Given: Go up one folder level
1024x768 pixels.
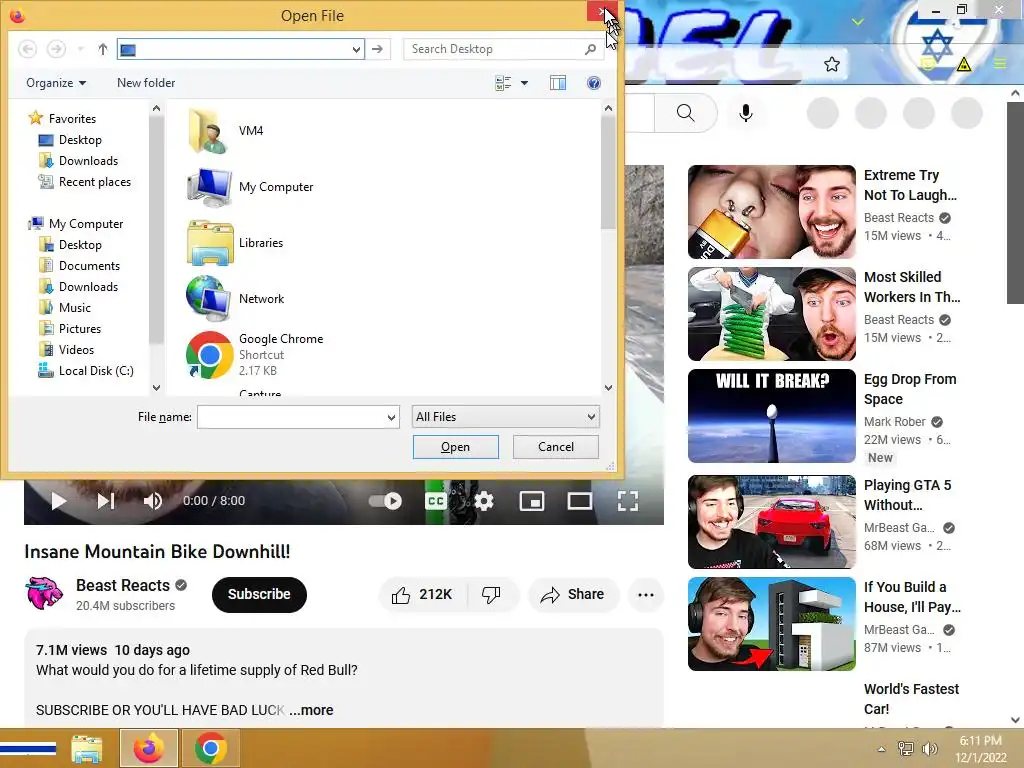Looking at the screenshot, I should click(103, 49).
